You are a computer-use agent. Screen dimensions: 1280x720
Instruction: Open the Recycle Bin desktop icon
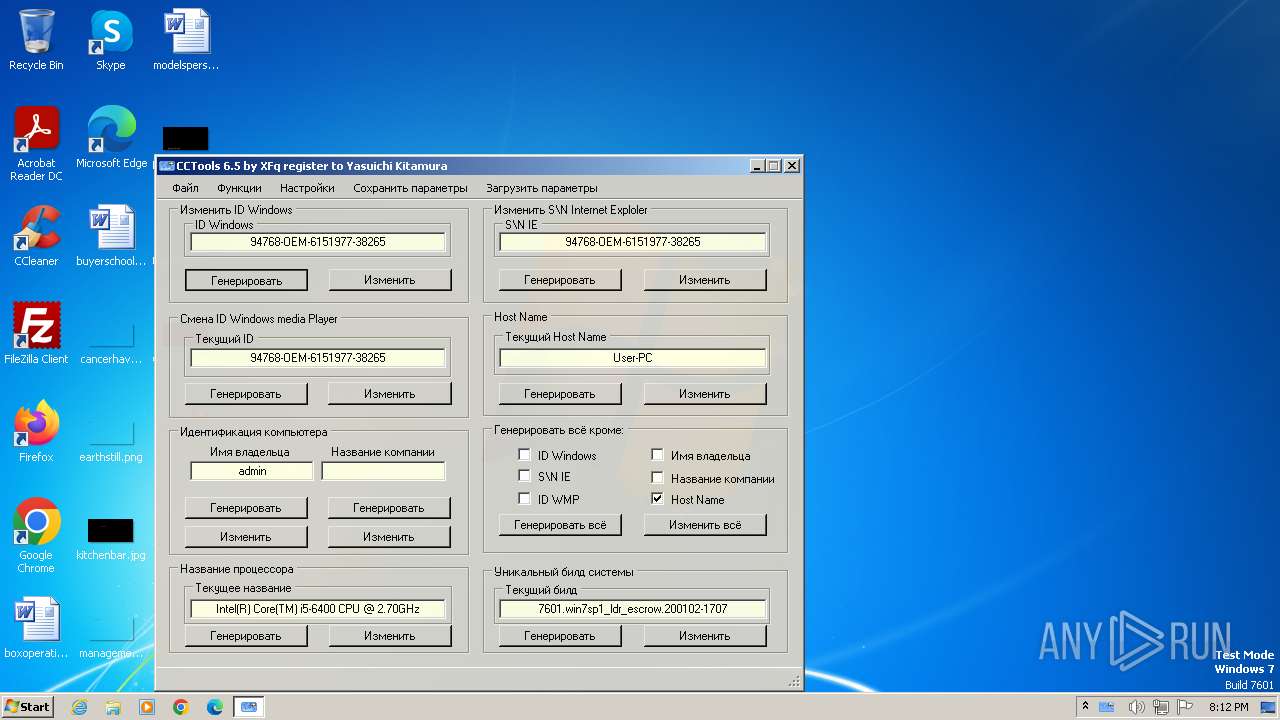(x=36, y=40)
